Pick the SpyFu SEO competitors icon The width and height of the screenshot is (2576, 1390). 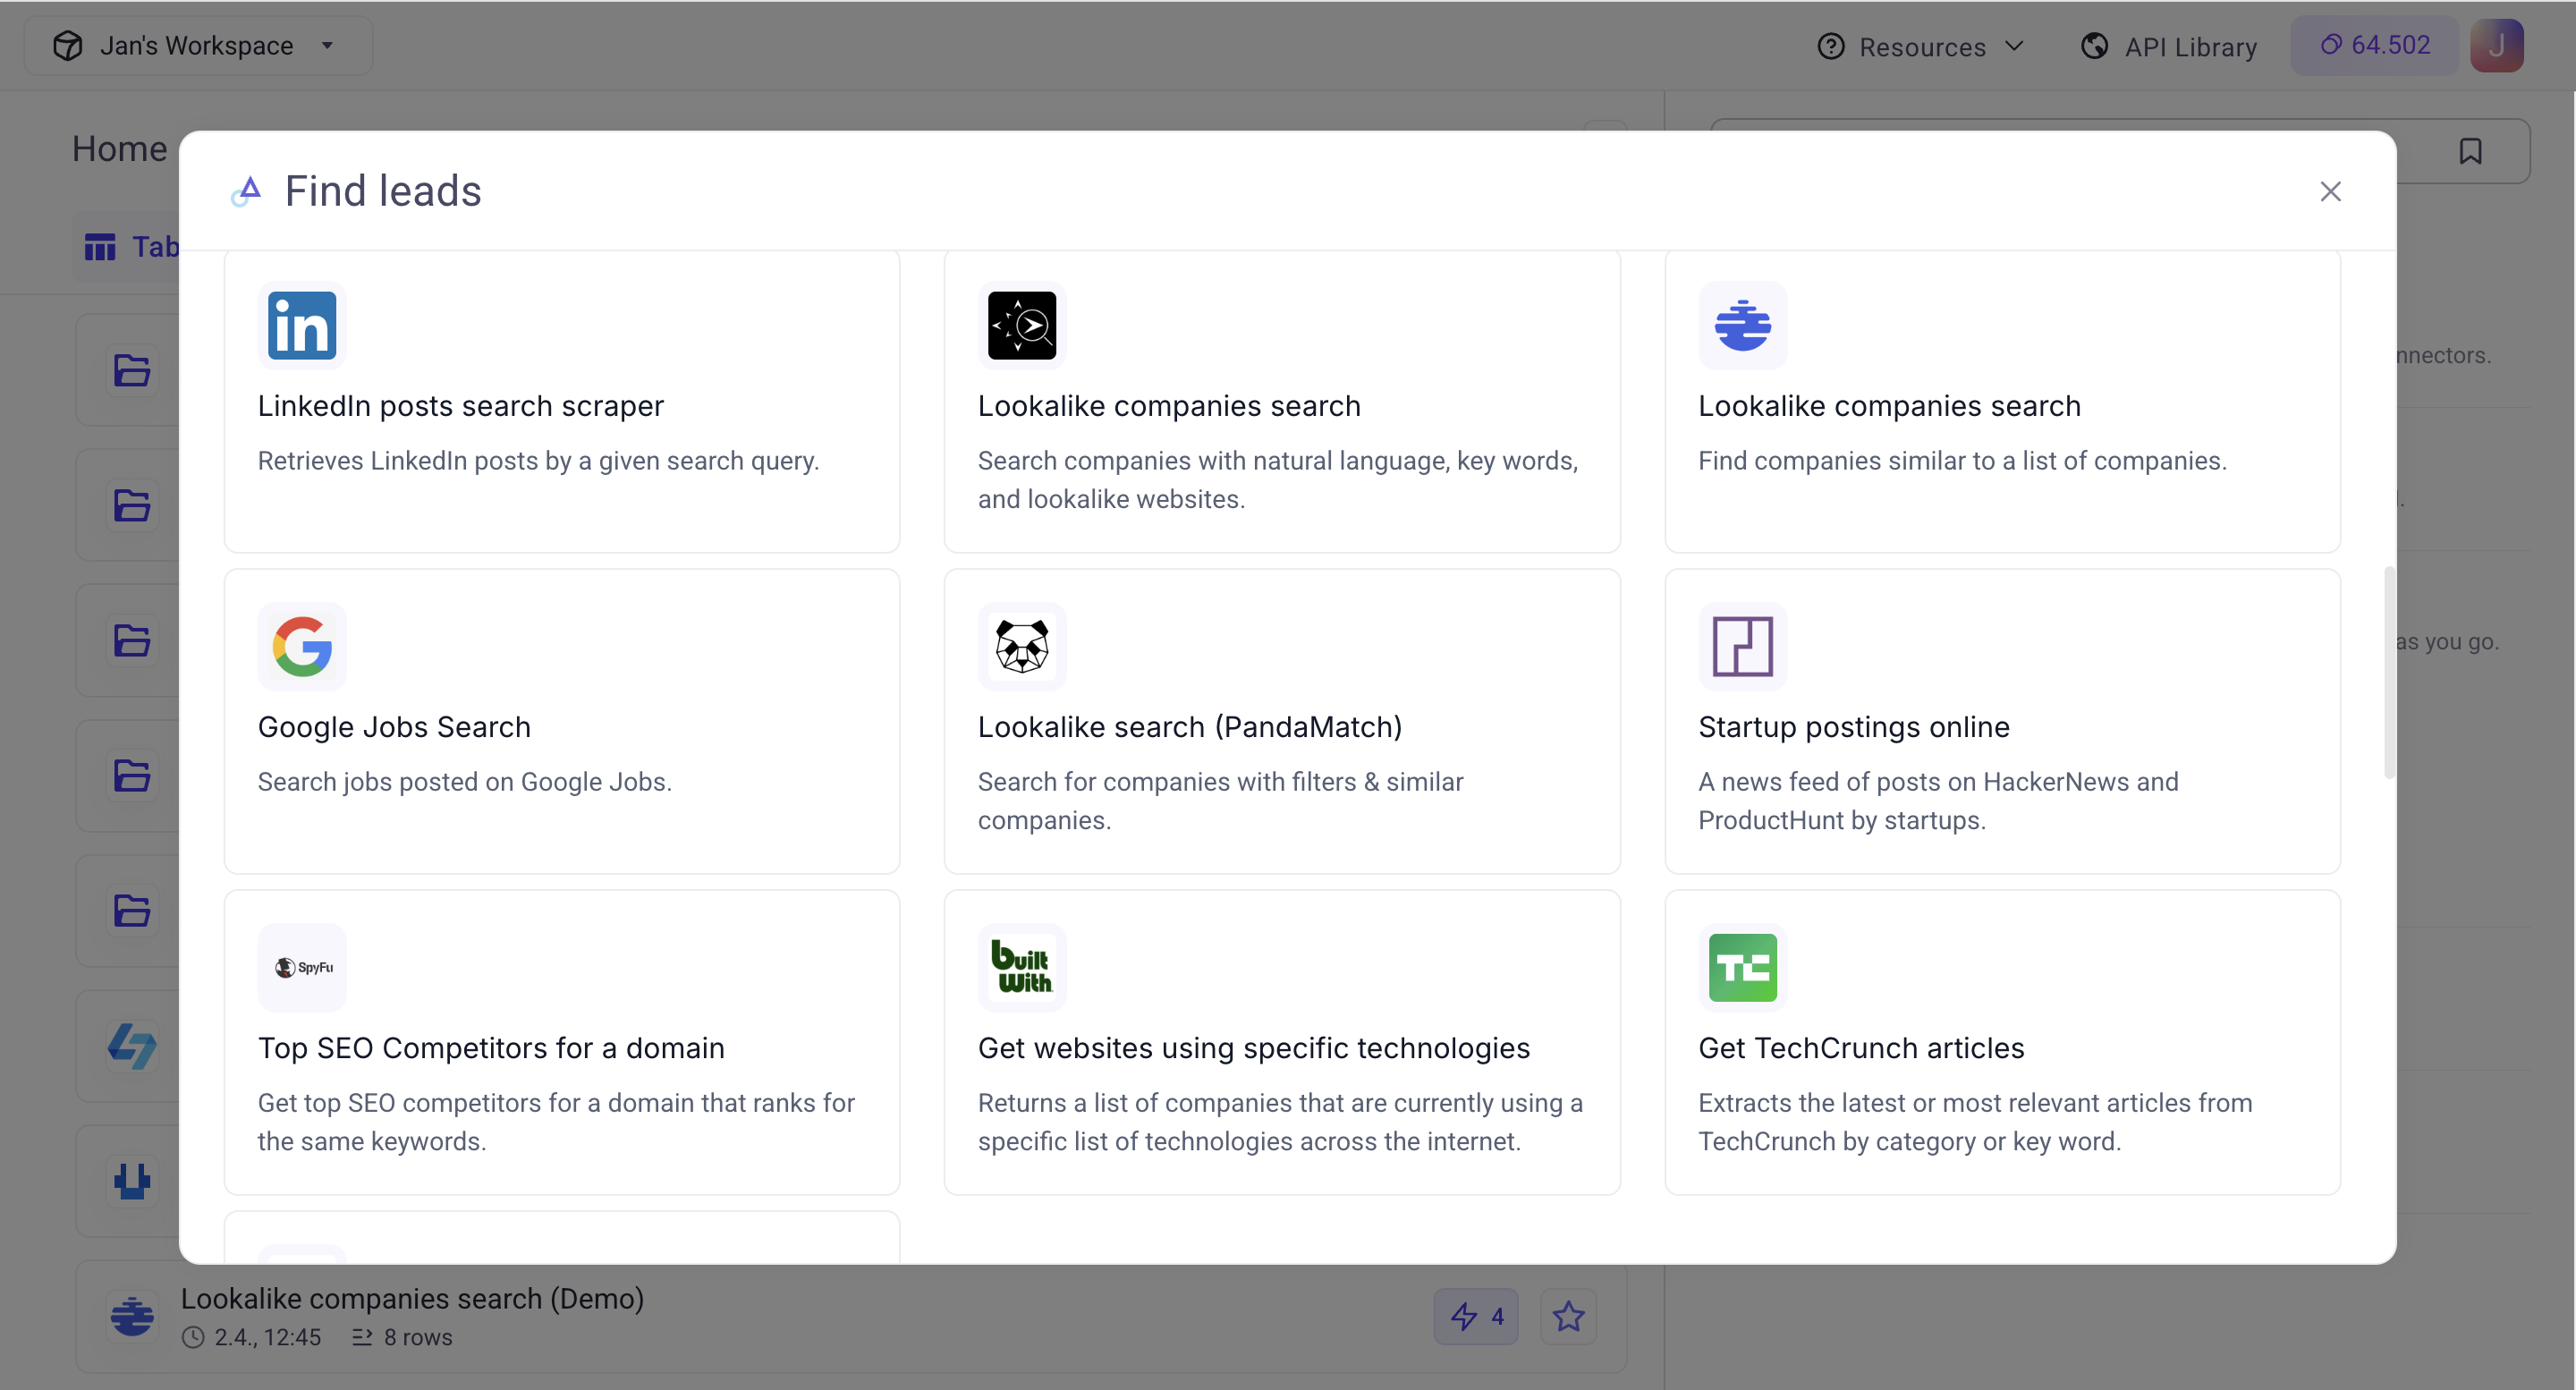(x=302, y=967)
